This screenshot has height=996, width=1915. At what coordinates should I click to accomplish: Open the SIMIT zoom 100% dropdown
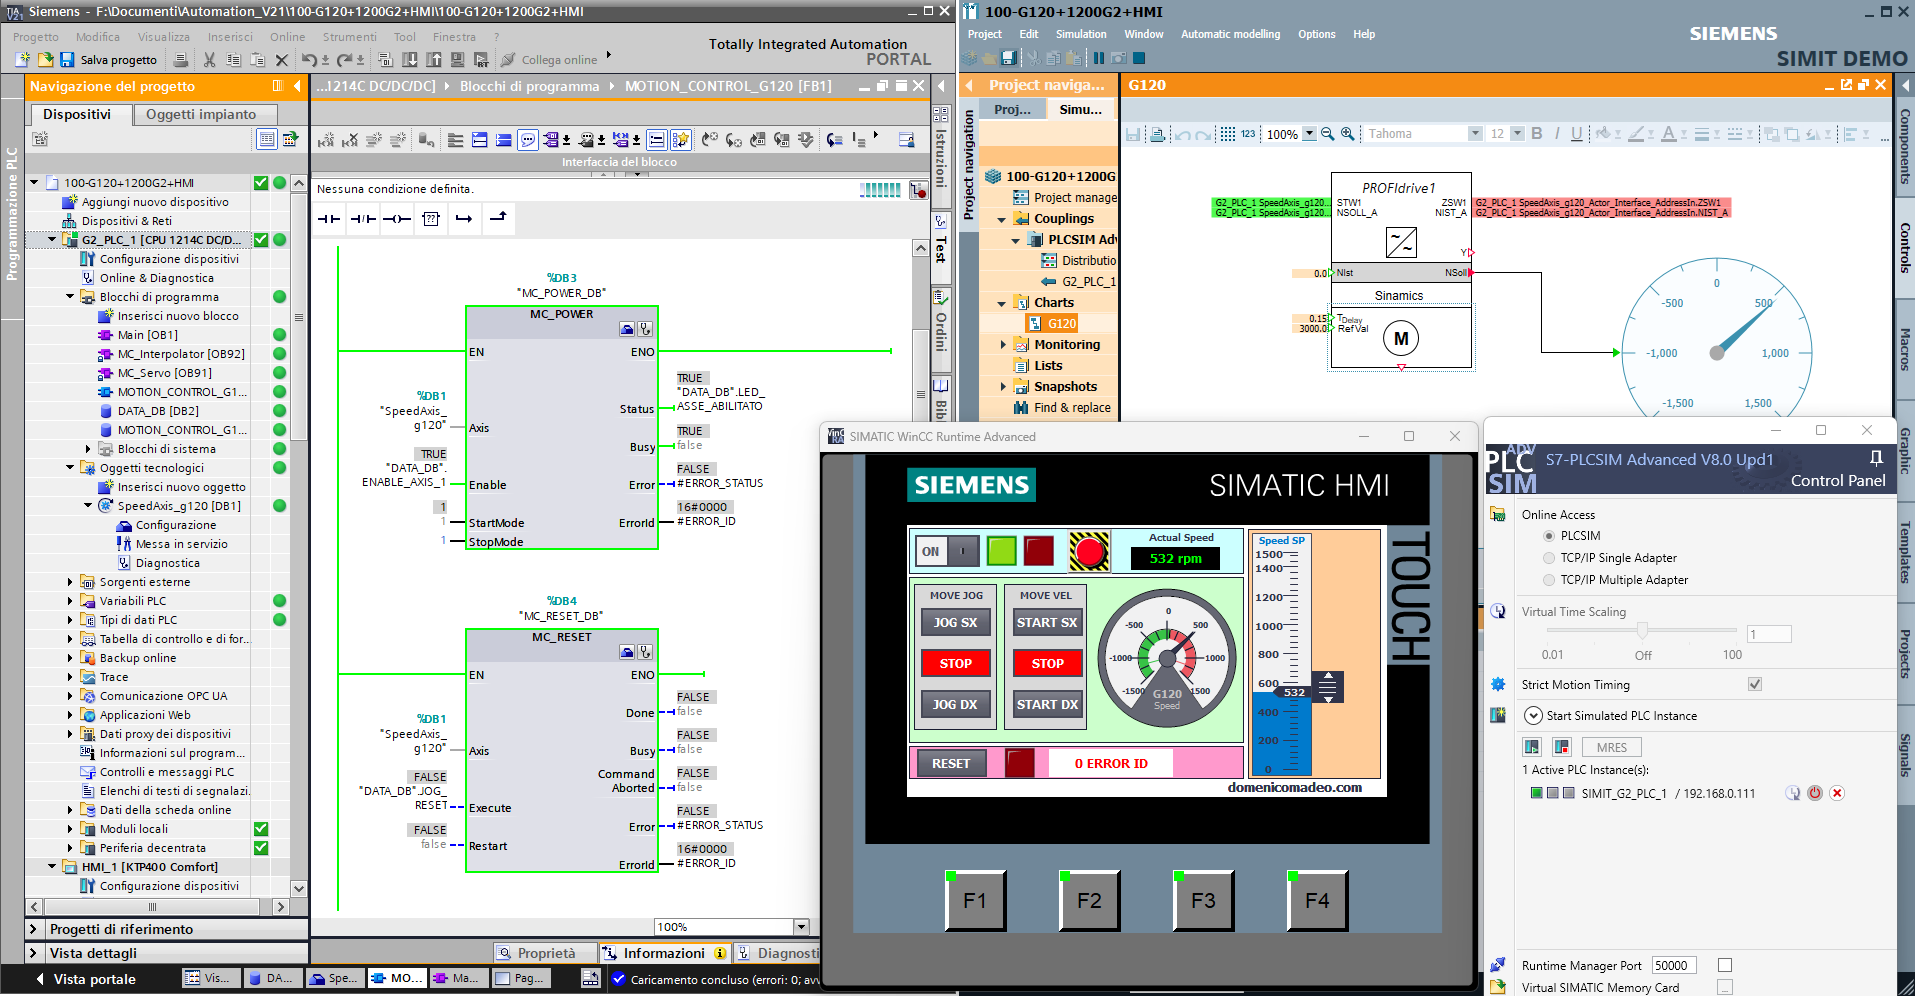coord(1309,134)
